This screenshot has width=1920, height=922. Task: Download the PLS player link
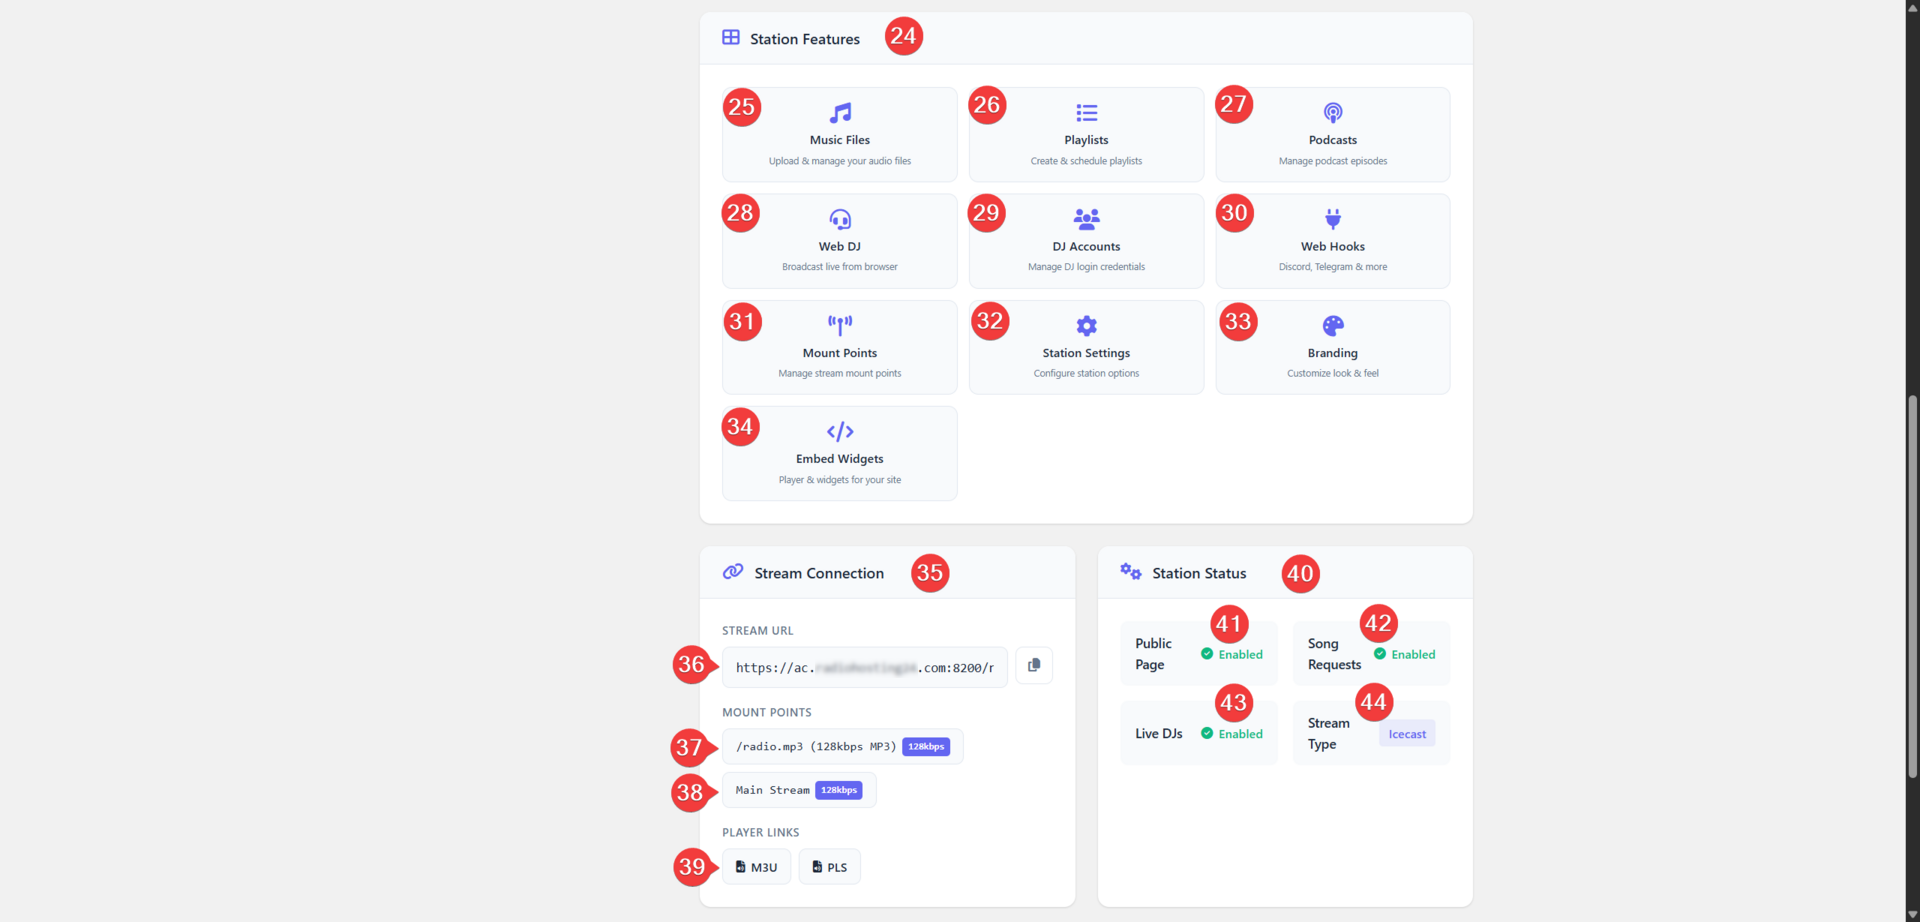coord(829,866)
